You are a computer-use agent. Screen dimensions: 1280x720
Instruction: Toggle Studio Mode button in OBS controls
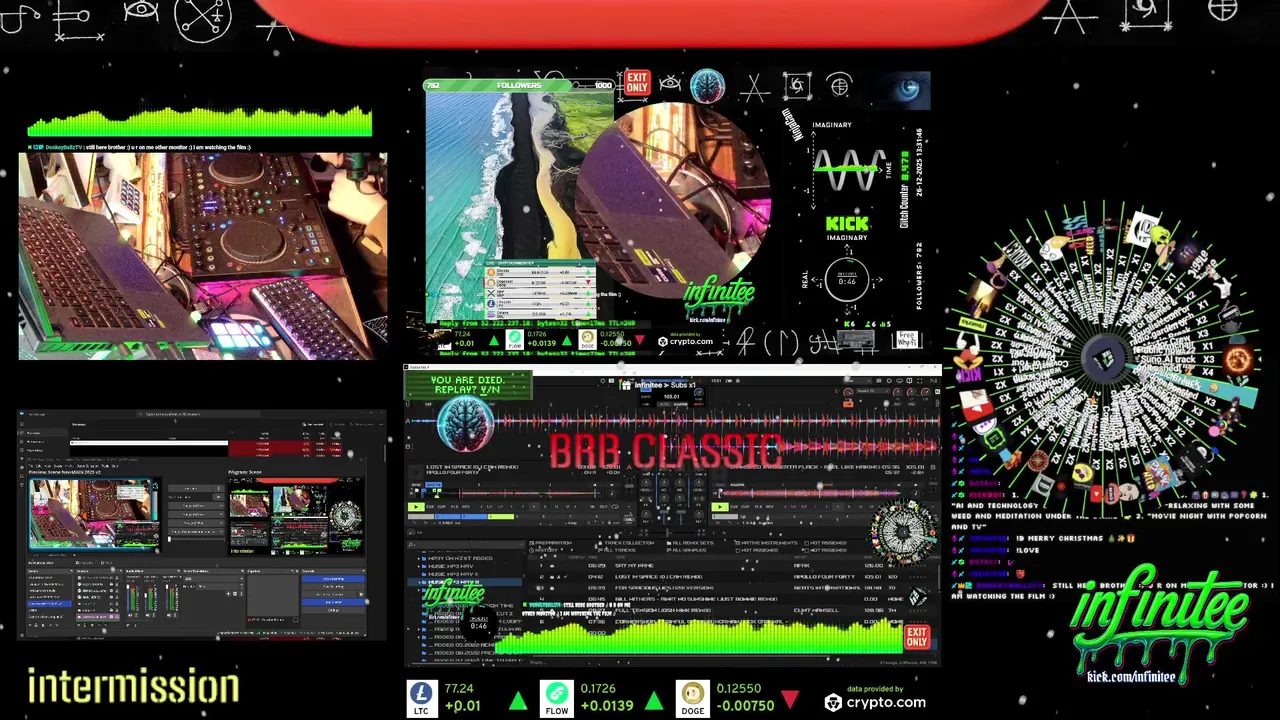pos(333,602)
